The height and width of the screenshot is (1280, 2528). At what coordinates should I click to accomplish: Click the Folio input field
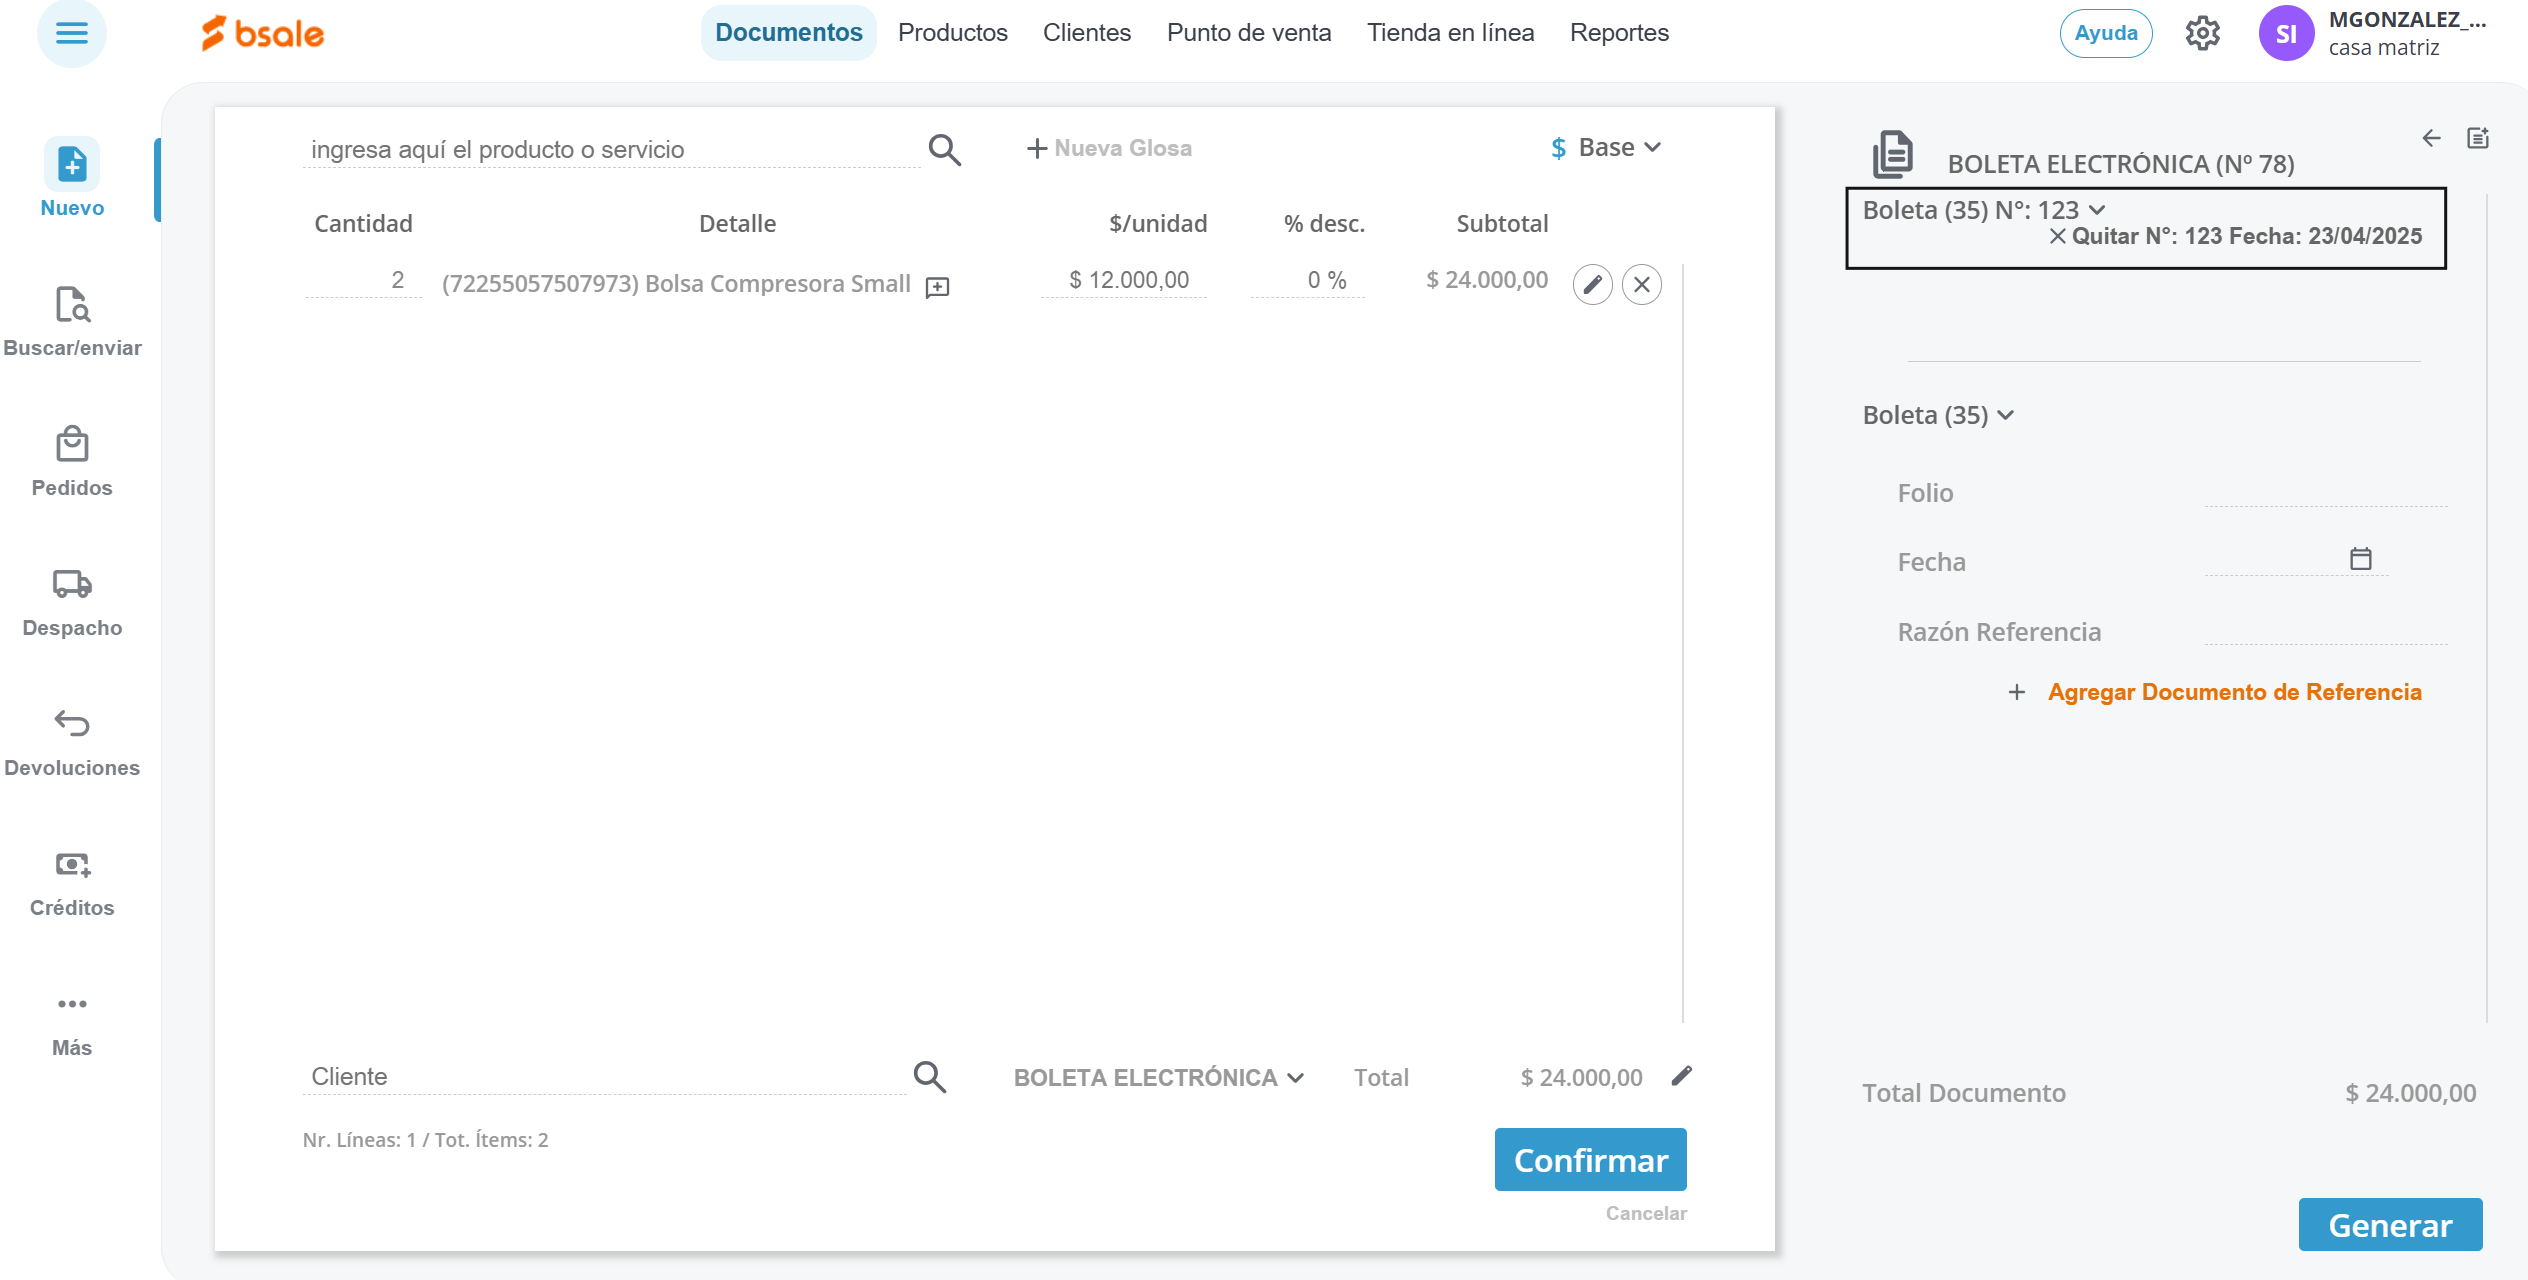[2324, 493]
